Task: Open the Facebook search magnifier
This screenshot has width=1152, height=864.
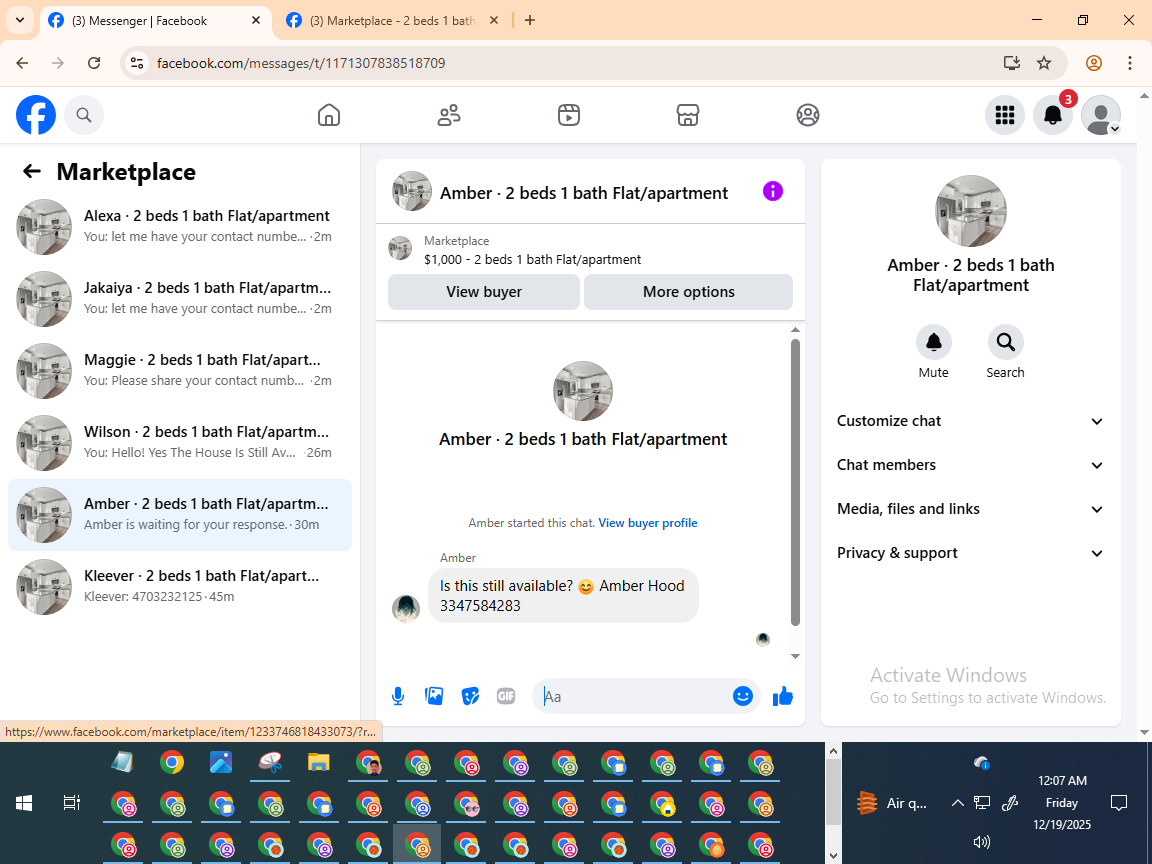Action: pos(84,115)
